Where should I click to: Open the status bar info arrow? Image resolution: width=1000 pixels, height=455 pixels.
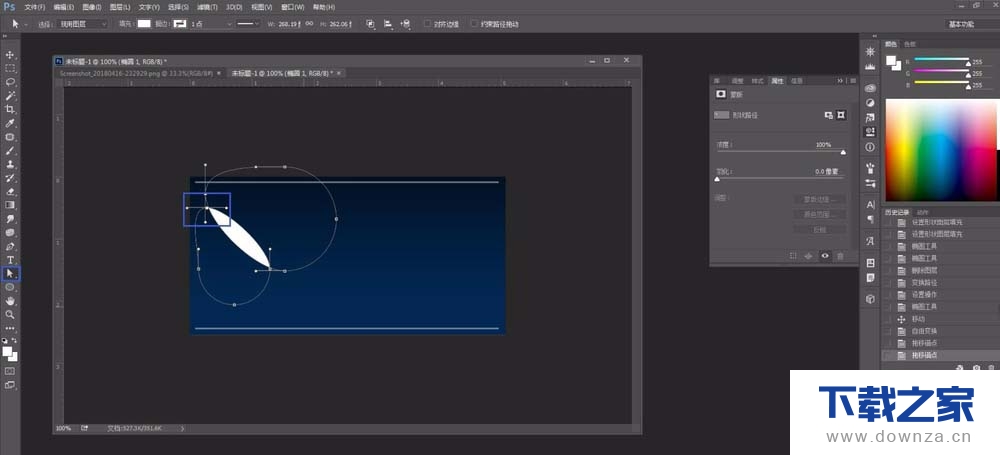pos(182,429)
